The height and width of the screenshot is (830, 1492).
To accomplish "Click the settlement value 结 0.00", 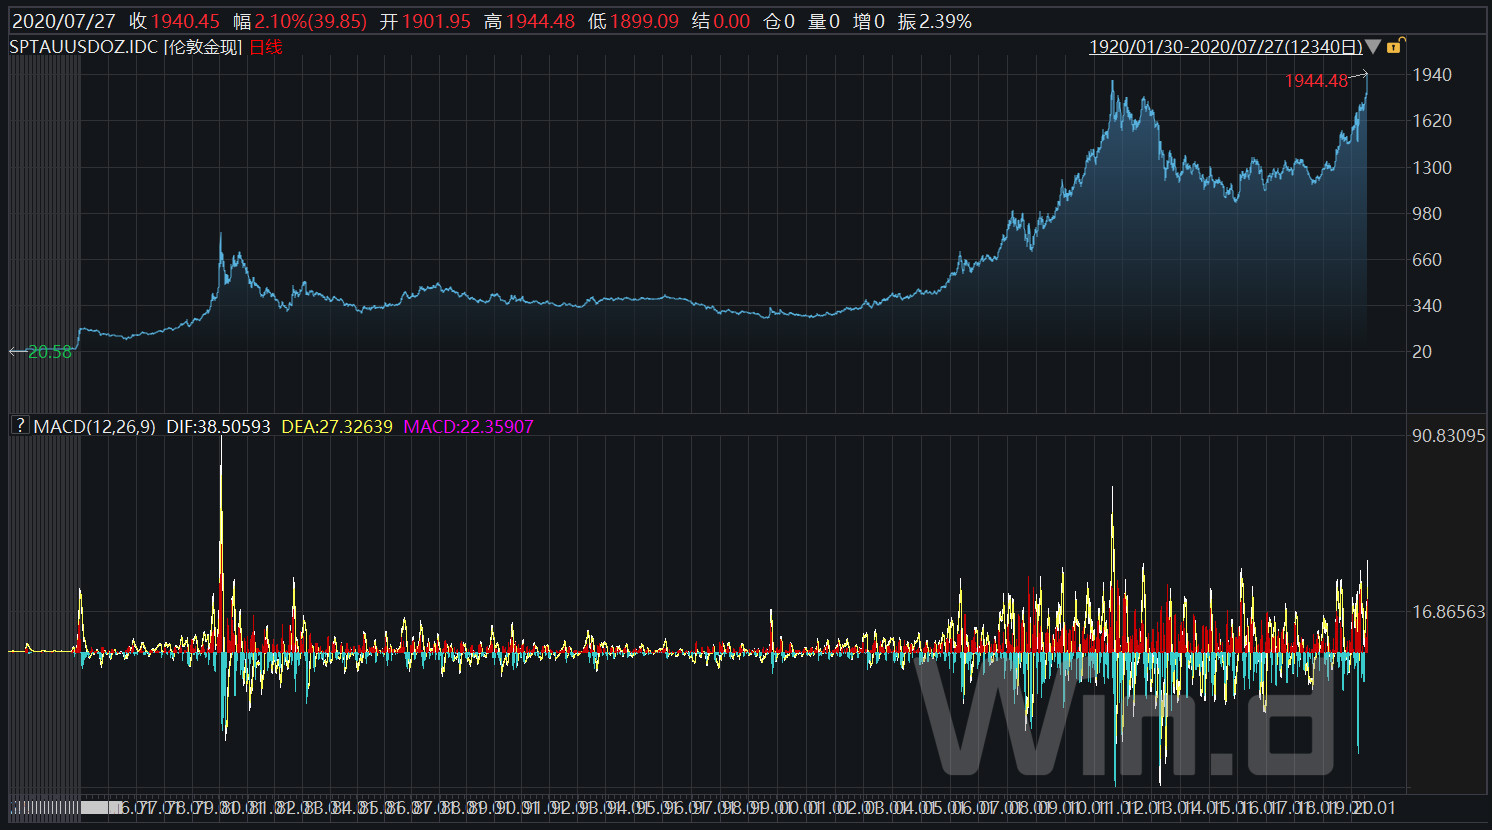I will coord(721,21).
